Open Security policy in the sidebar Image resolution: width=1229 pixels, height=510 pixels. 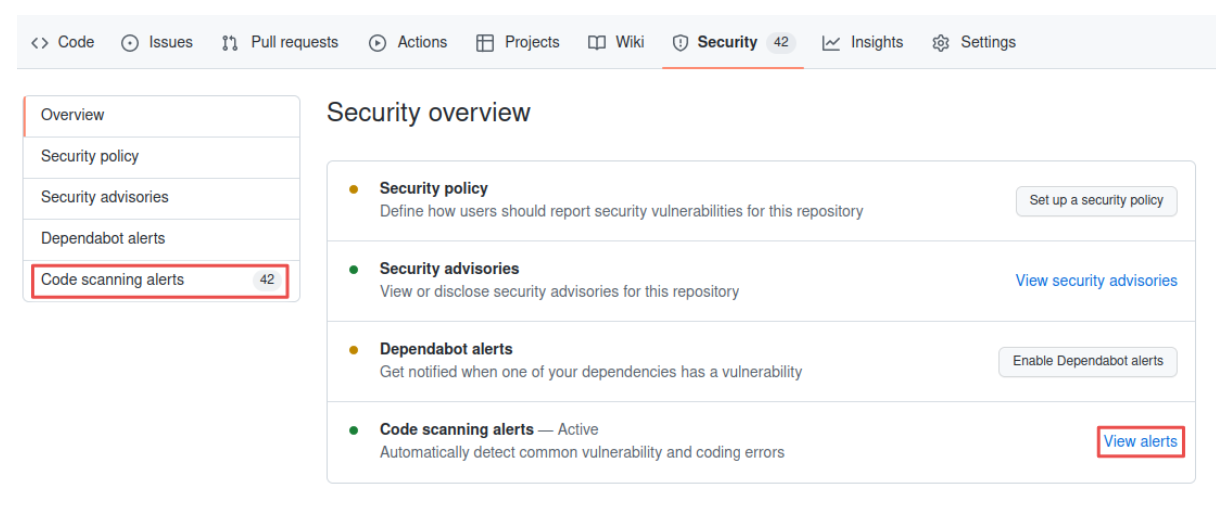(90, 156)
